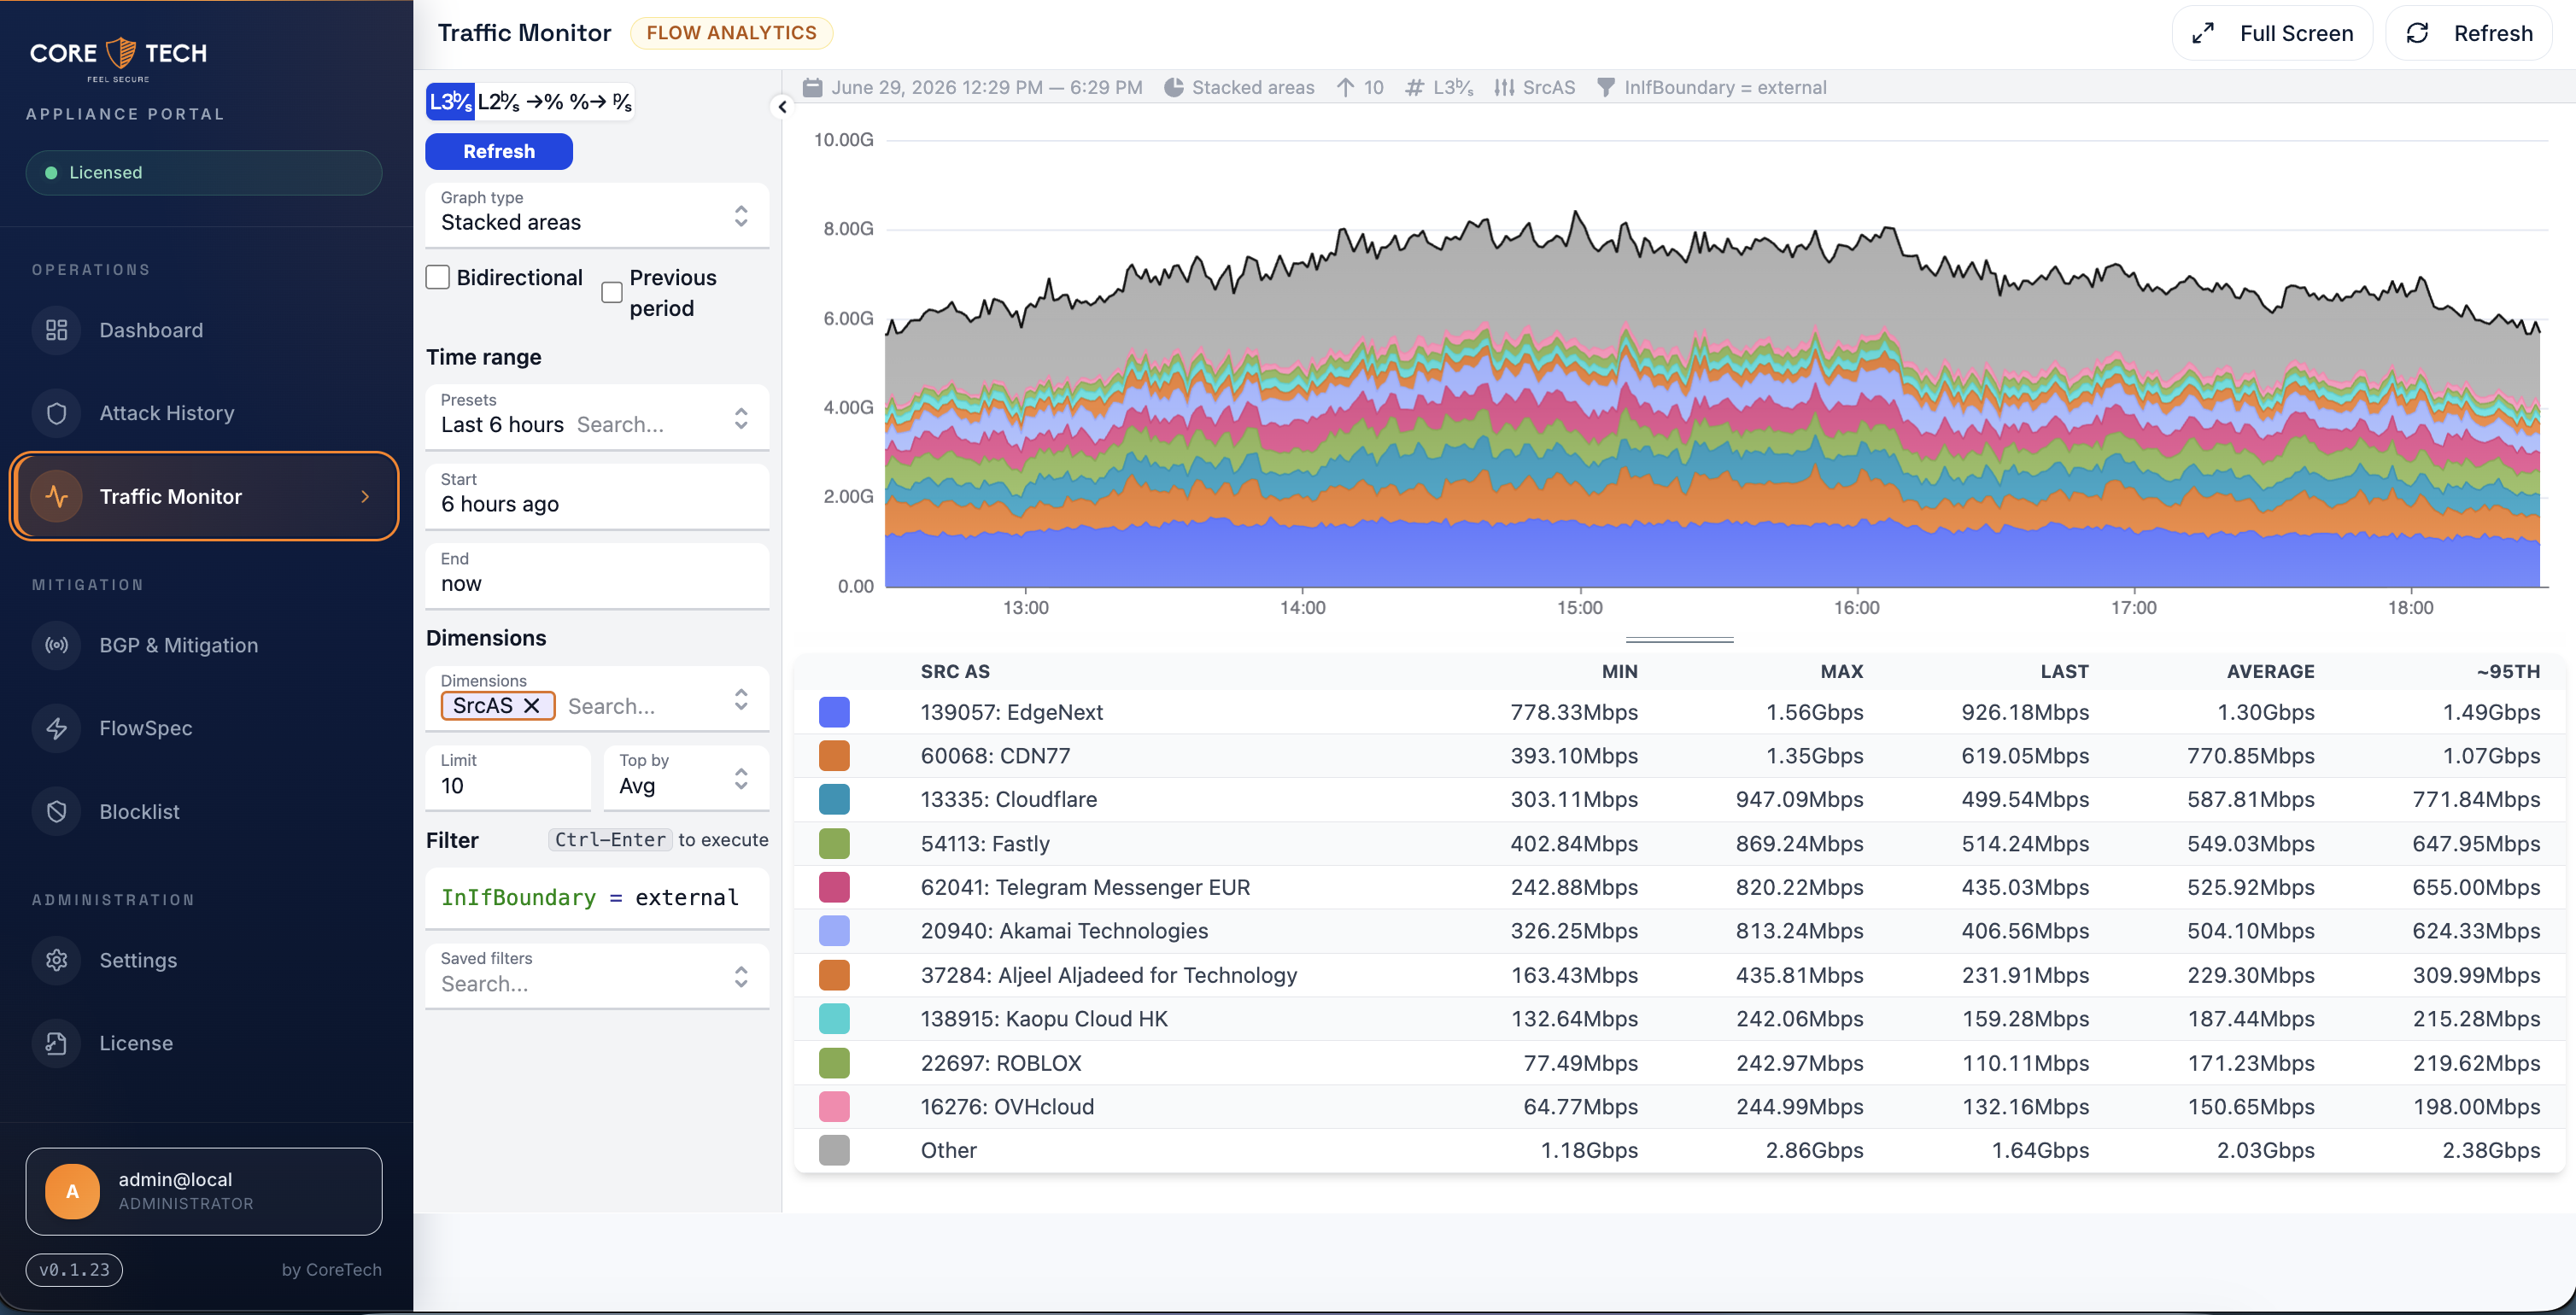Click the Start time field '6 hours ago'
Image resolution: width=2576 pixels, height=1315 pixels.
(597, 496)
